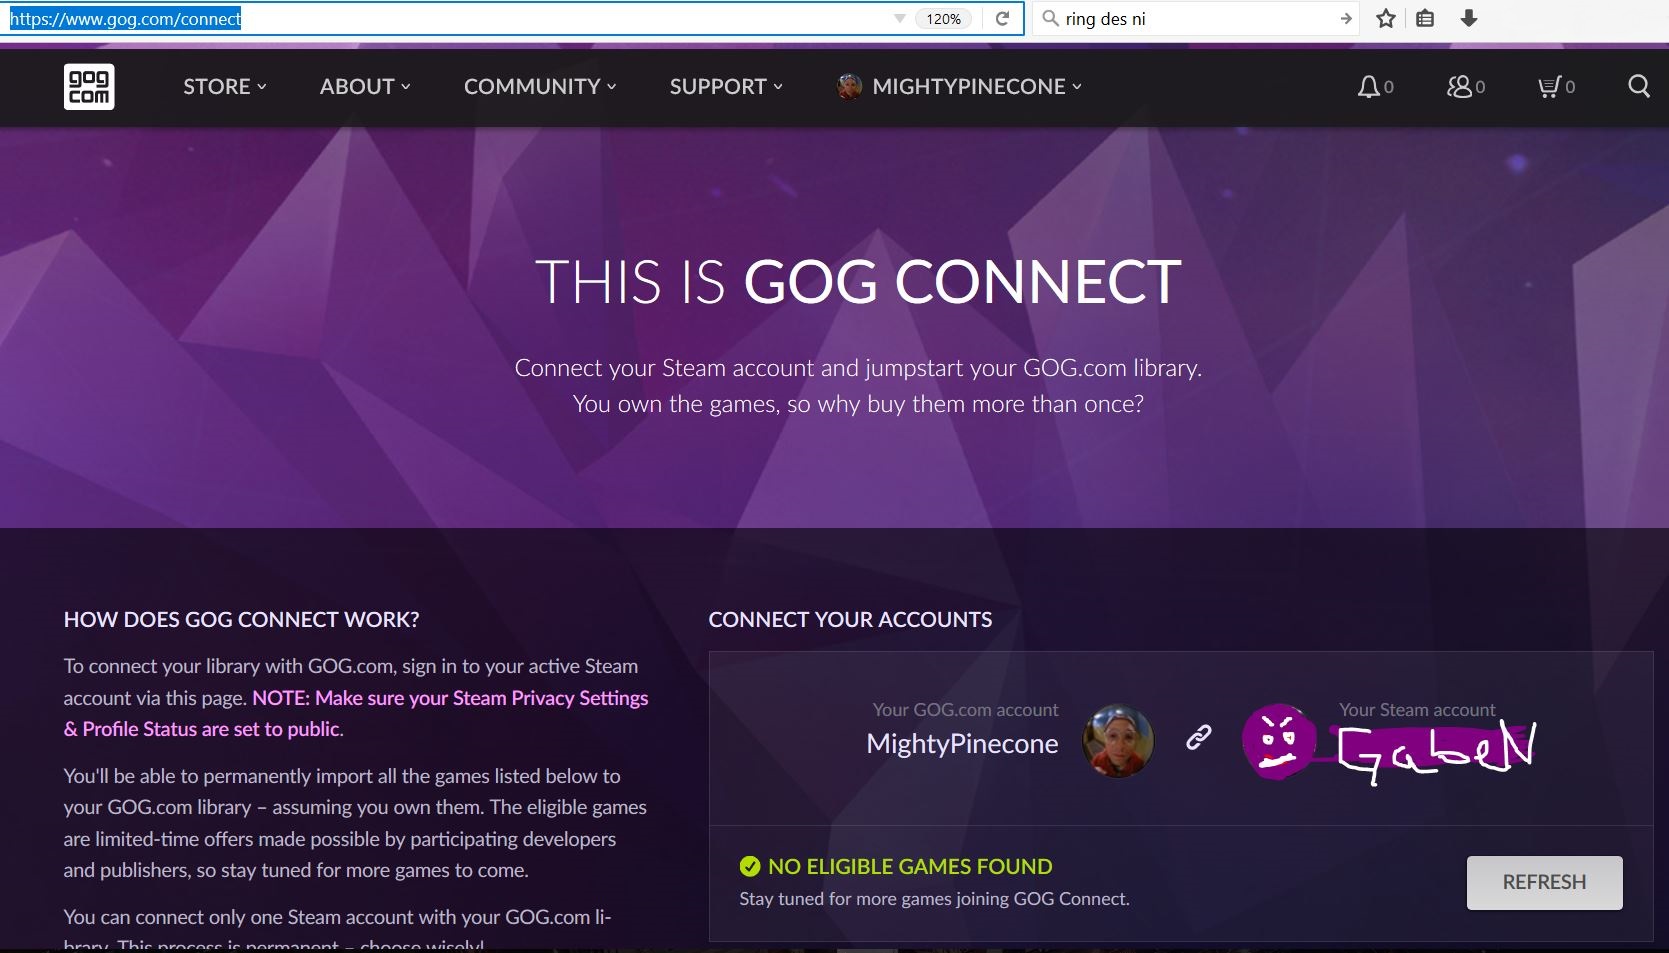Click 'Stay tuned for more games' text

pyautogui.click(x=934, y=898)
